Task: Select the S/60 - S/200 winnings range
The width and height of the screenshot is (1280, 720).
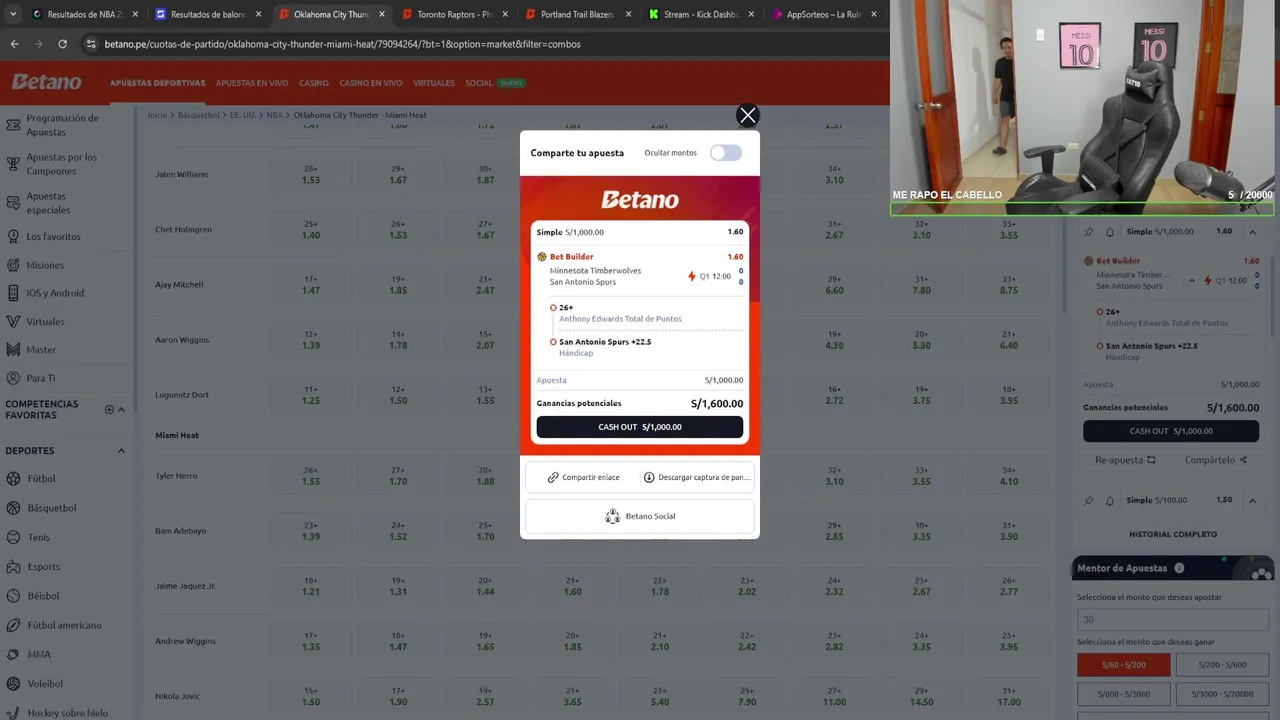Action: coord(1123,665)
